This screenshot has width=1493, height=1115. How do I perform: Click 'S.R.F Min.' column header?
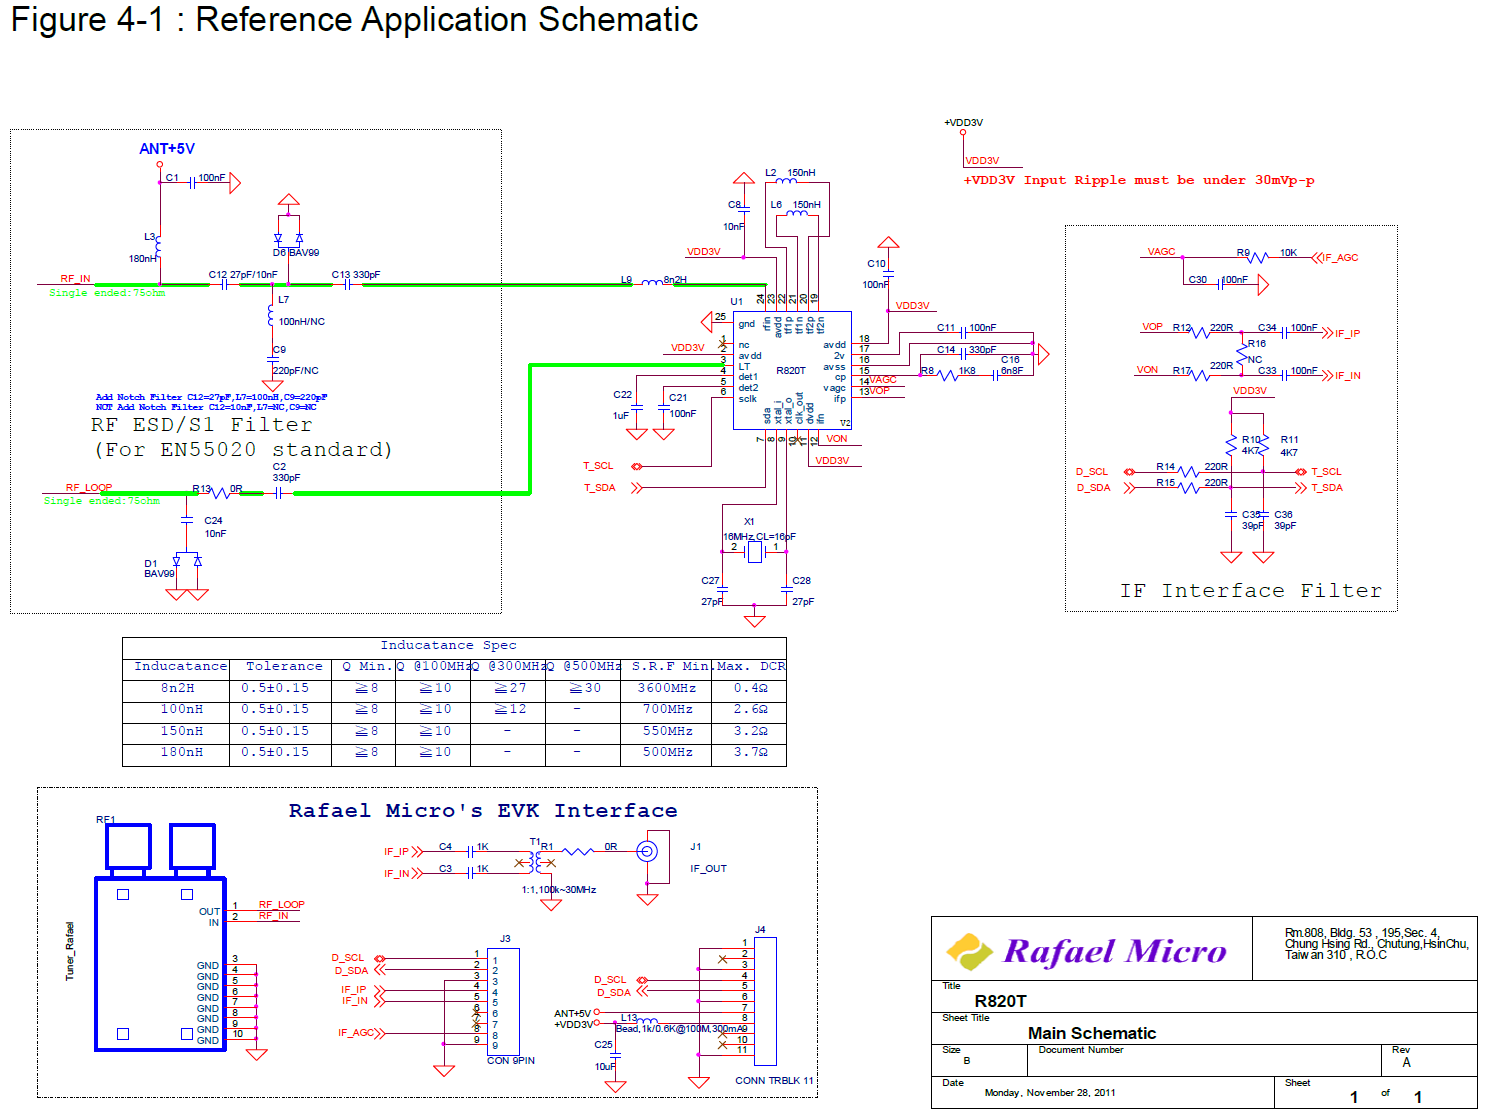[670, 666]
